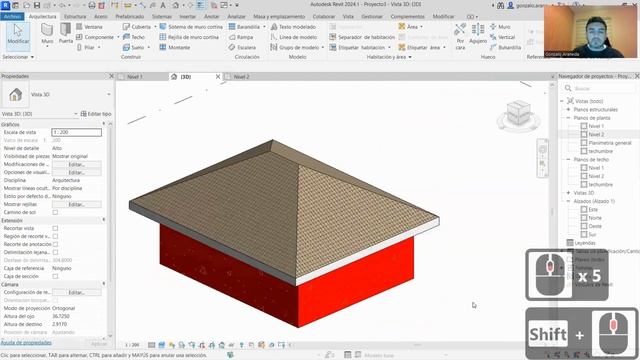Viewport: 640px width, 360px height.
Task: Select the Buhardilla dormer opening tool
Action: [505, 47]
